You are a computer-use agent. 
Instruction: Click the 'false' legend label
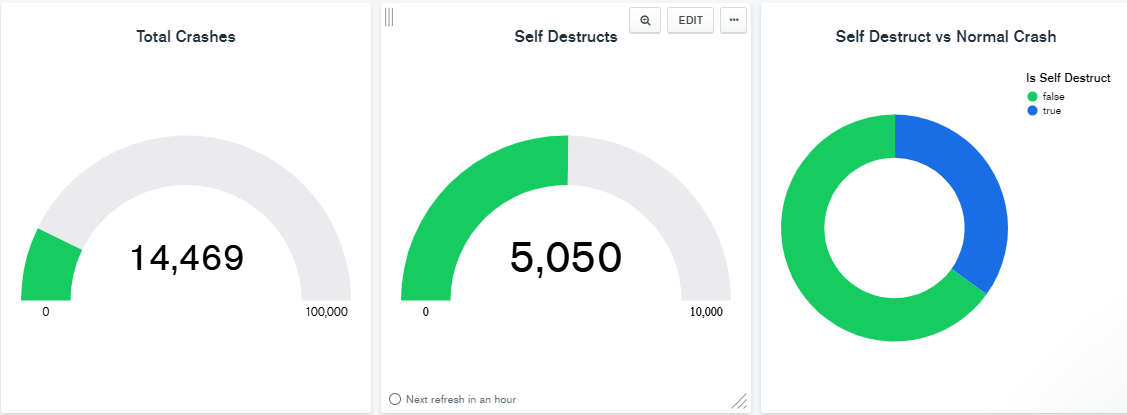coord(1053,96)
